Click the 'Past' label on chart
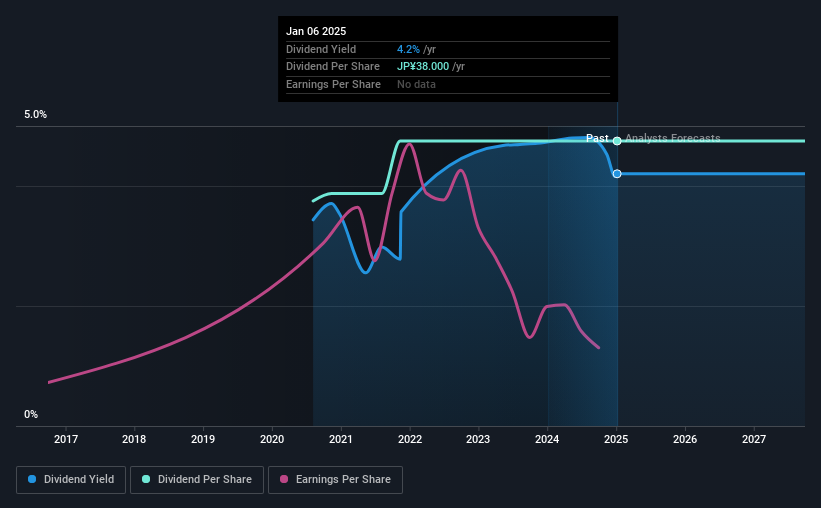Viewport: 821px width, 508px height. pyautogui.click(x=597, y=138)
